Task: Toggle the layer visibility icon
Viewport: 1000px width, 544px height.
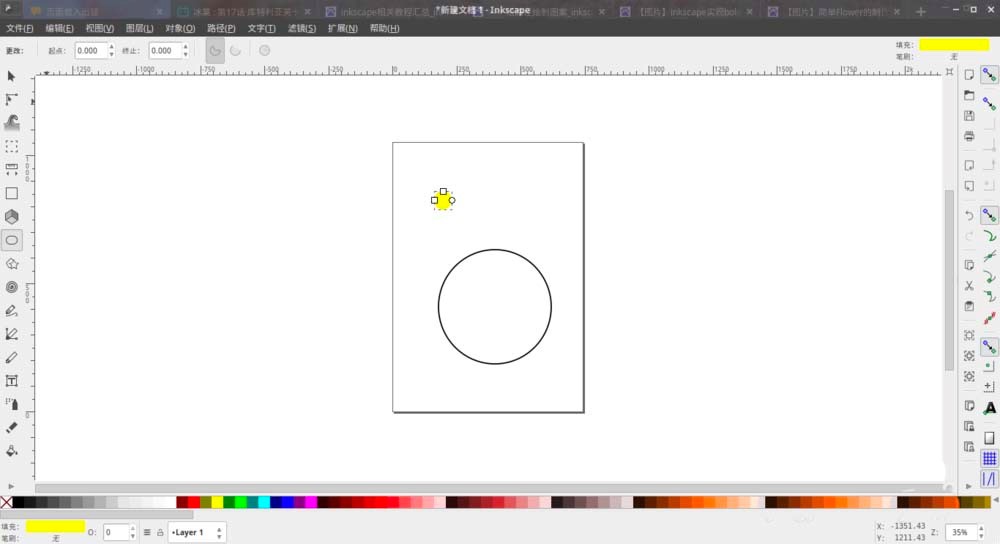Action: 147,533
